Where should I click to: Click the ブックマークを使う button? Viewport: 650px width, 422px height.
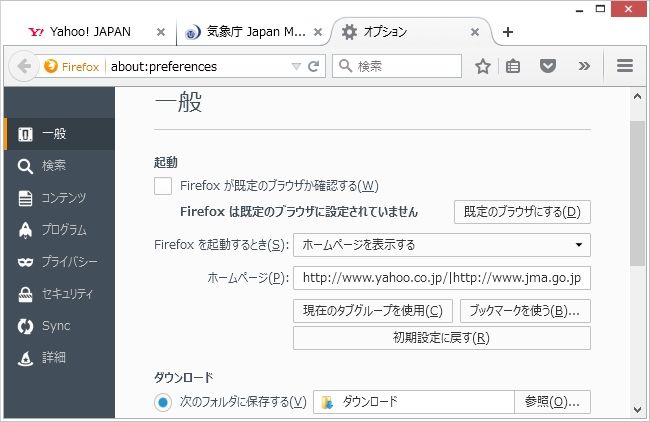point(525,311)
